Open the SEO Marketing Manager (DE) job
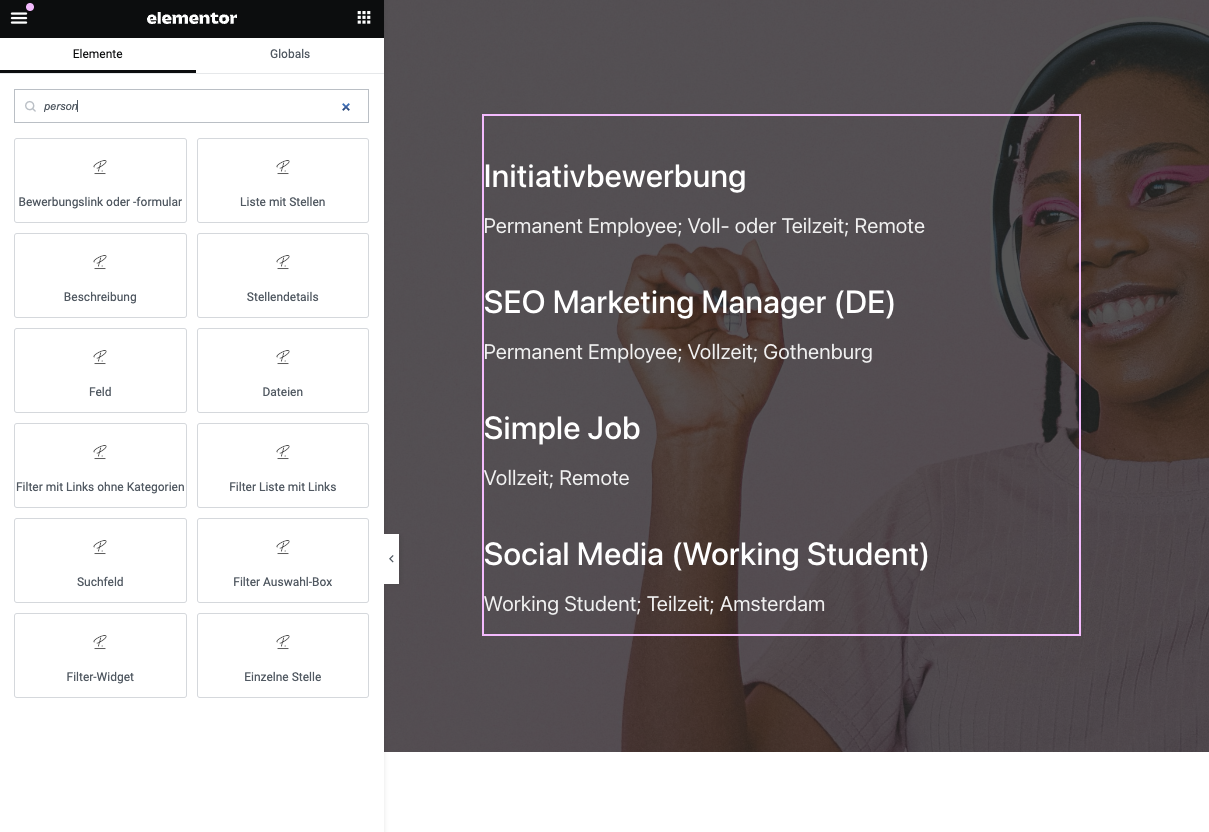Screen dimensions: 1209x832 point(689,302)
